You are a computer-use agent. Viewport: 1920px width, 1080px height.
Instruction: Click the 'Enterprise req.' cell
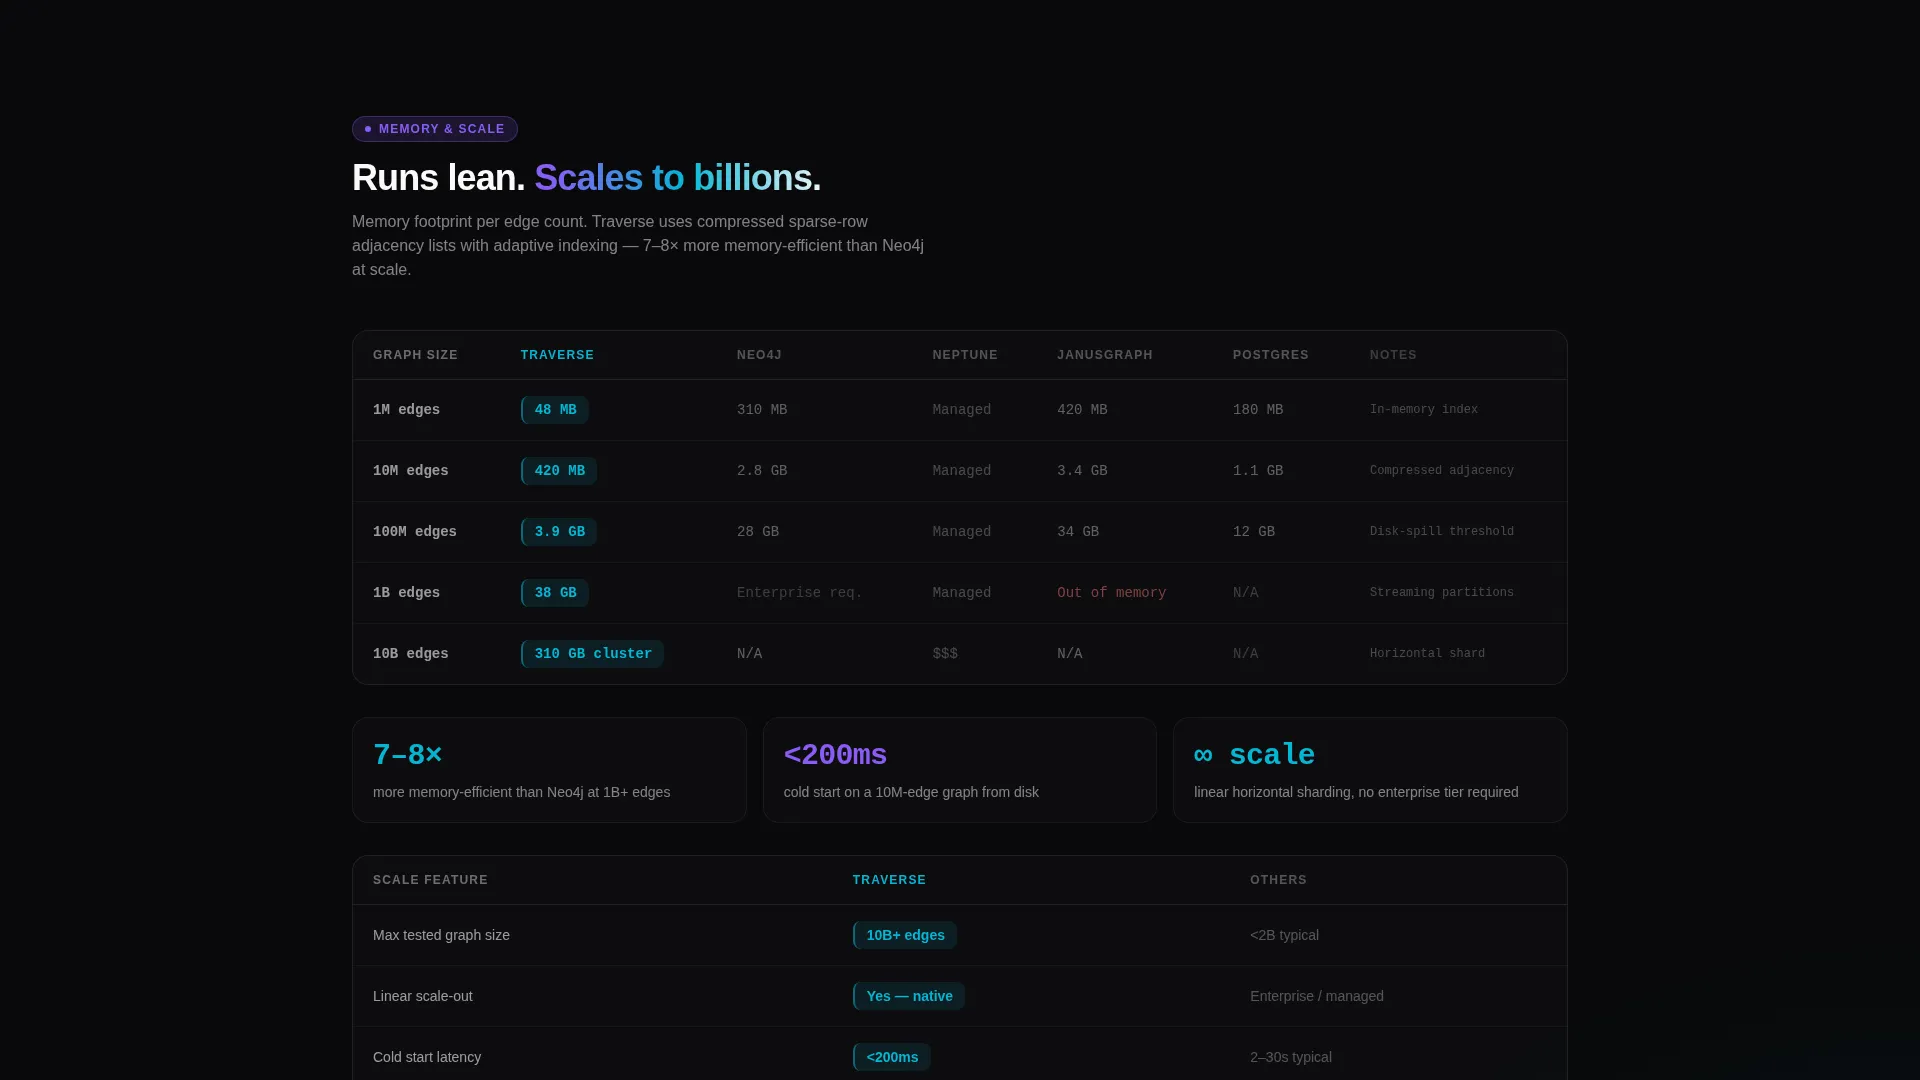(799, 593)
